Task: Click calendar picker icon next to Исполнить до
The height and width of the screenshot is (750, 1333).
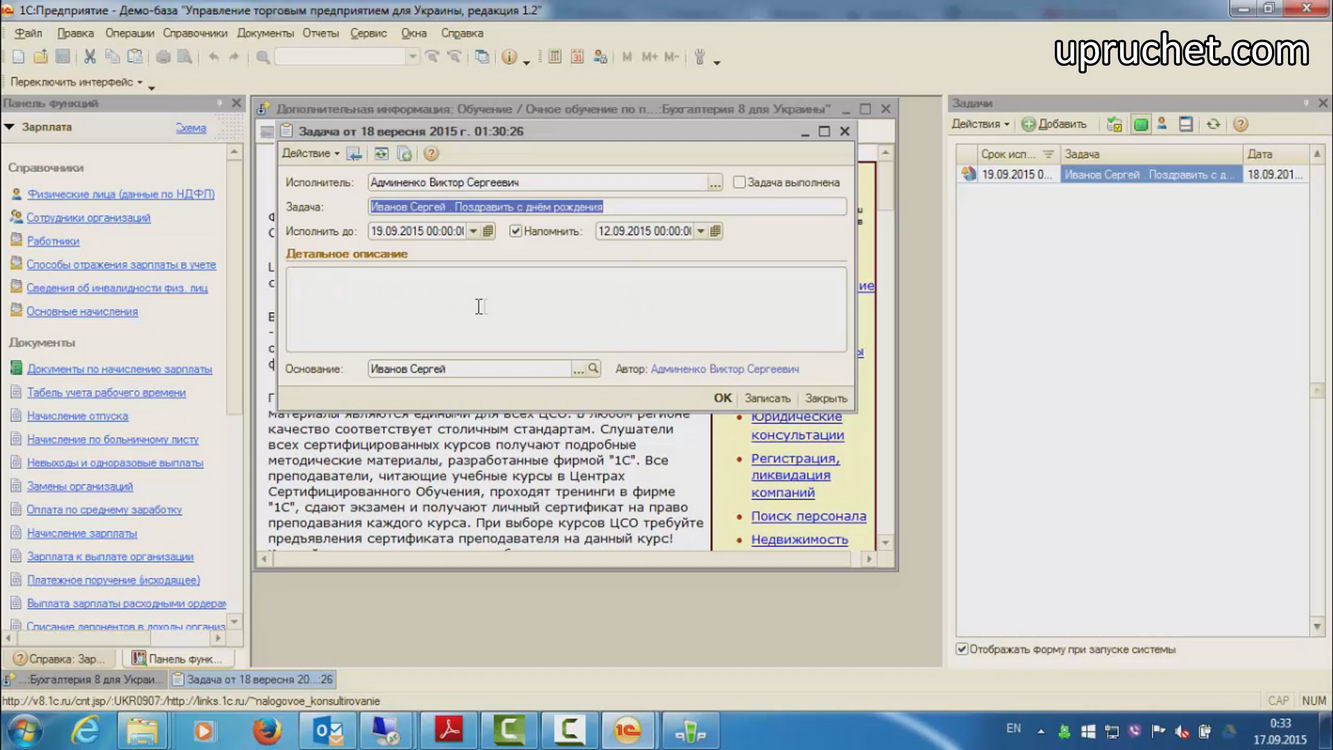Action: [488, 231]
